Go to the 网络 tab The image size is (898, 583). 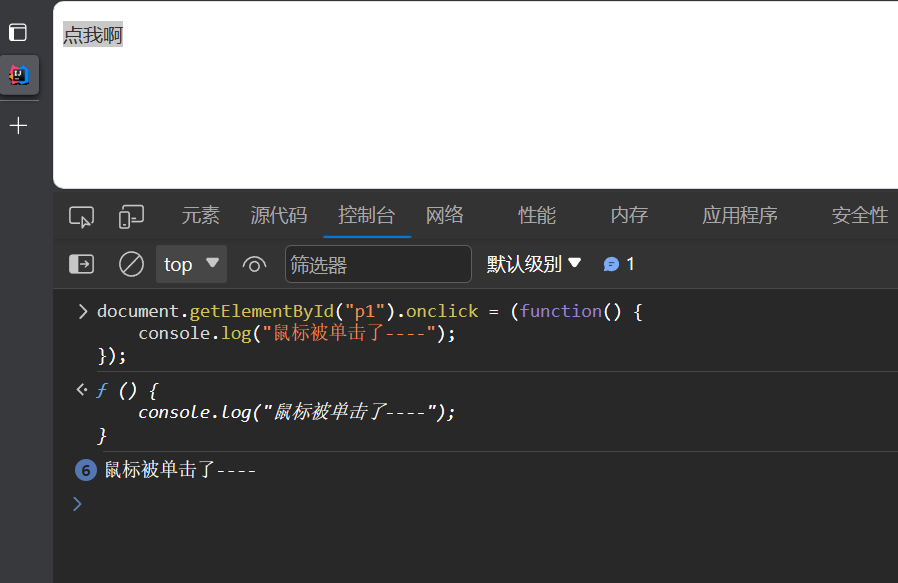(x=444, y=215)
